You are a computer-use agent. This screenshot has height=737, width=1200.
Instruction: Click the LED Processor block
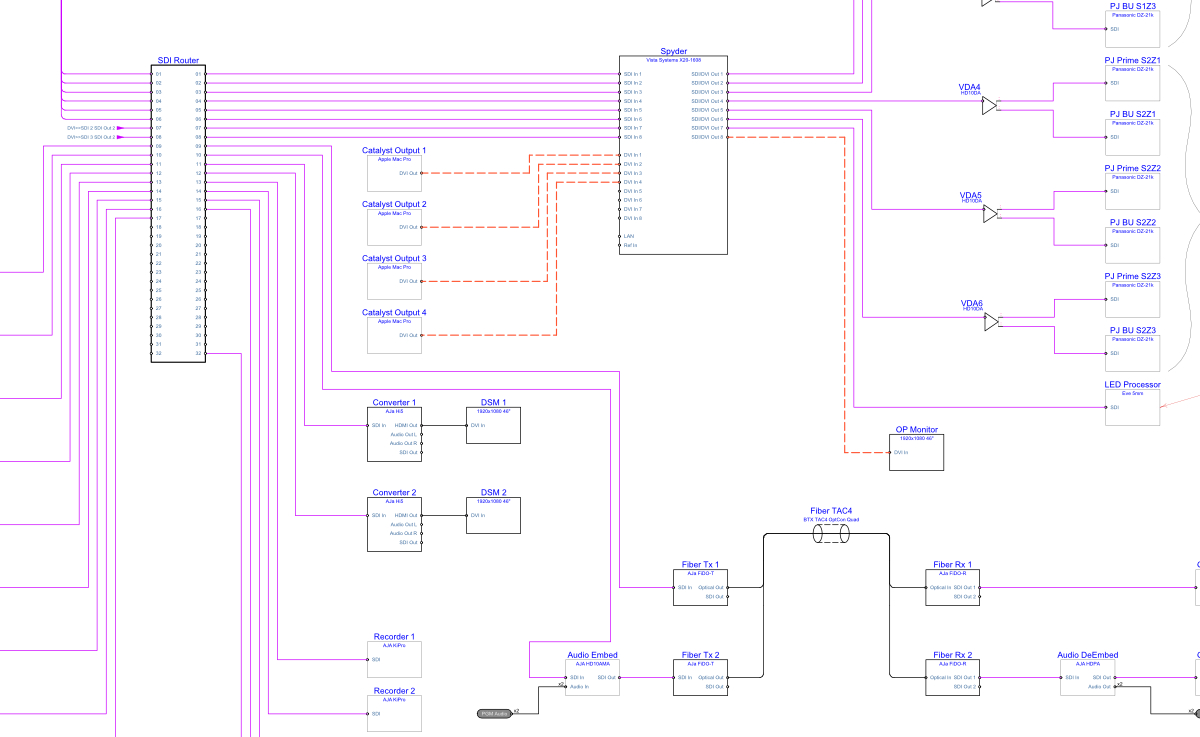tap(1132, 407)
